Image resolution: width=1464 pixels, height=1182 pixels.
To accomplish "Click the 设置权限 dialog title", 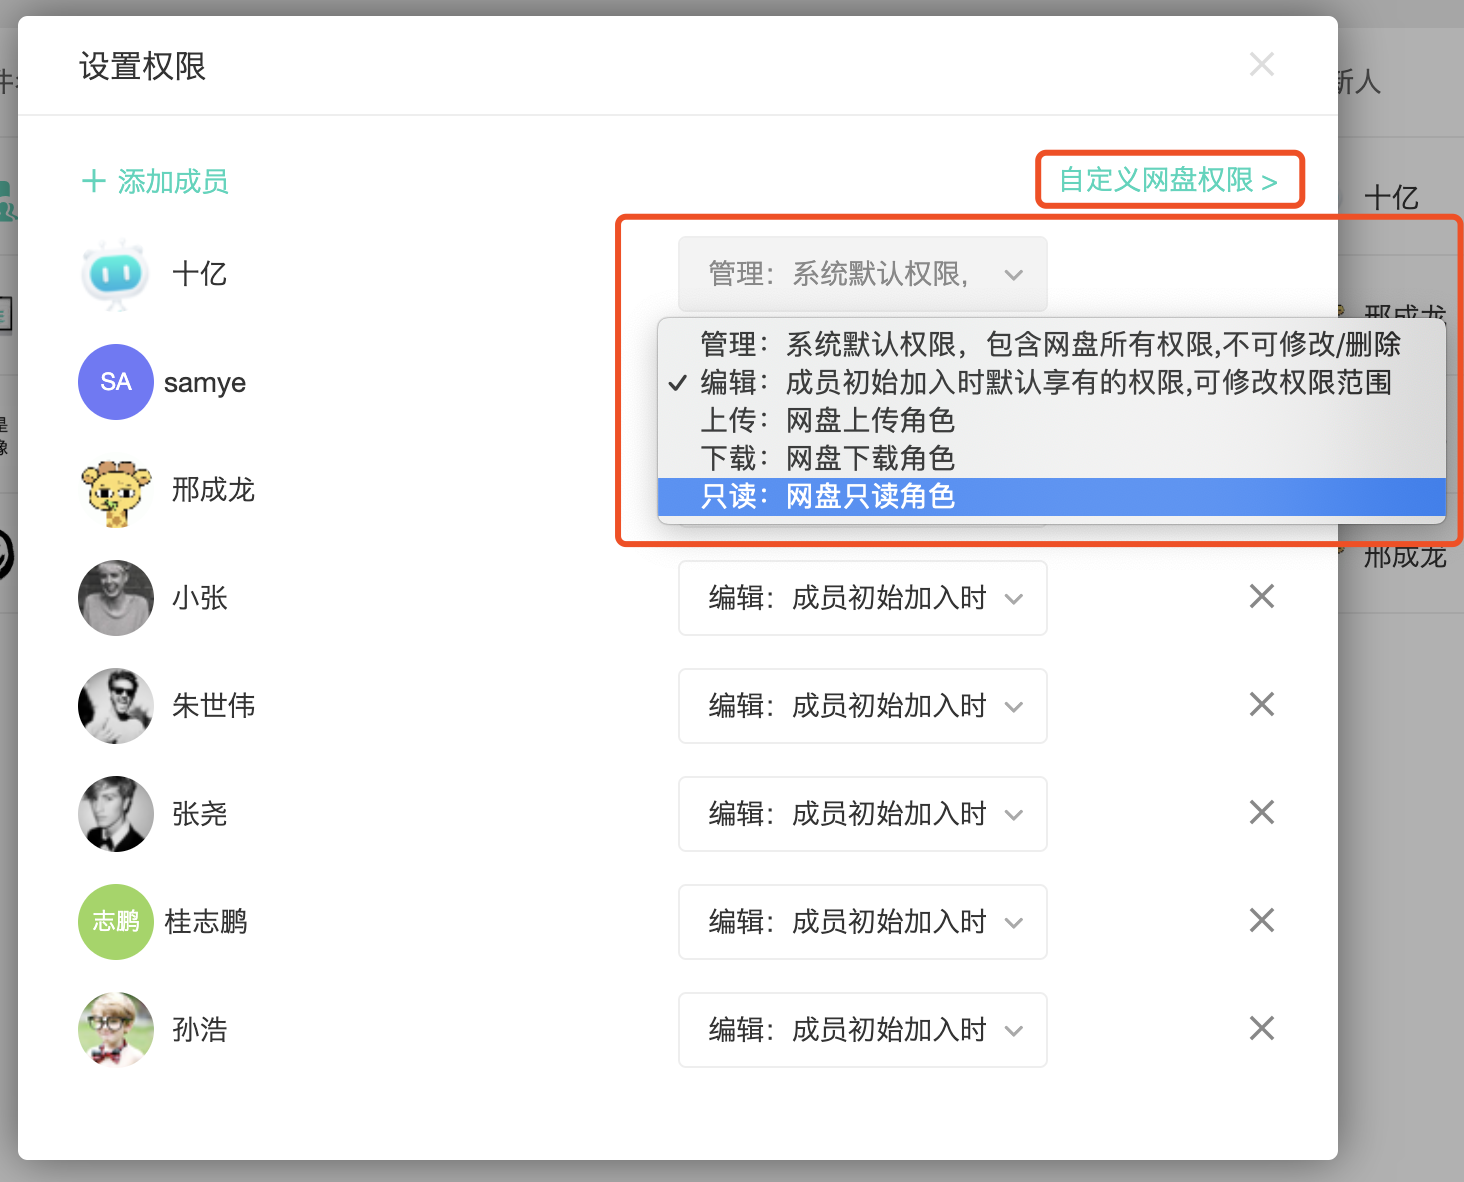I will (x=143, y=67).
